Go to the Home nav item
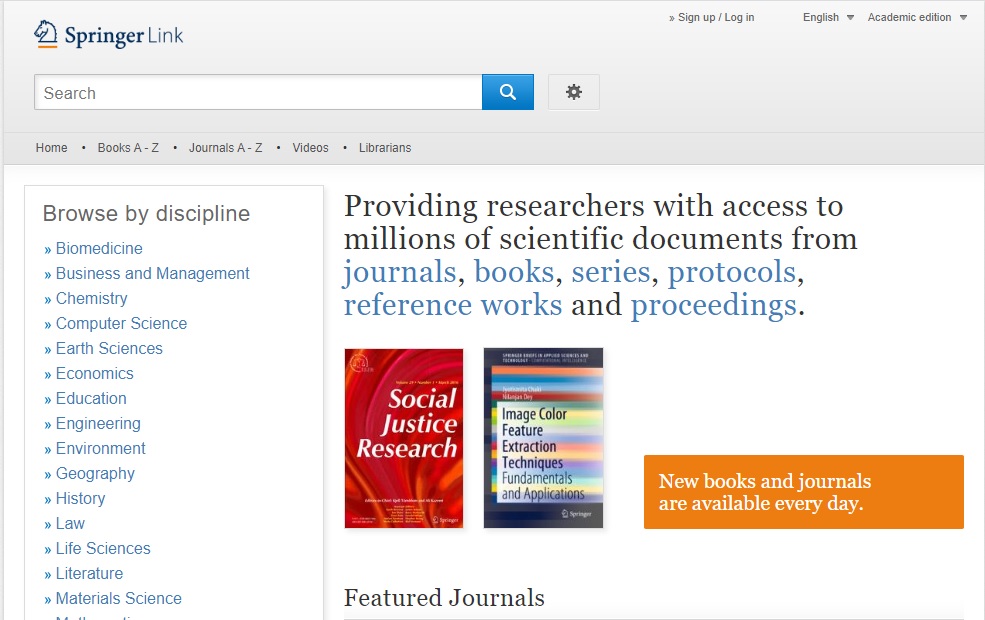Image resolution: width=985 pixels, height=620 pixels. coord(52,148)
